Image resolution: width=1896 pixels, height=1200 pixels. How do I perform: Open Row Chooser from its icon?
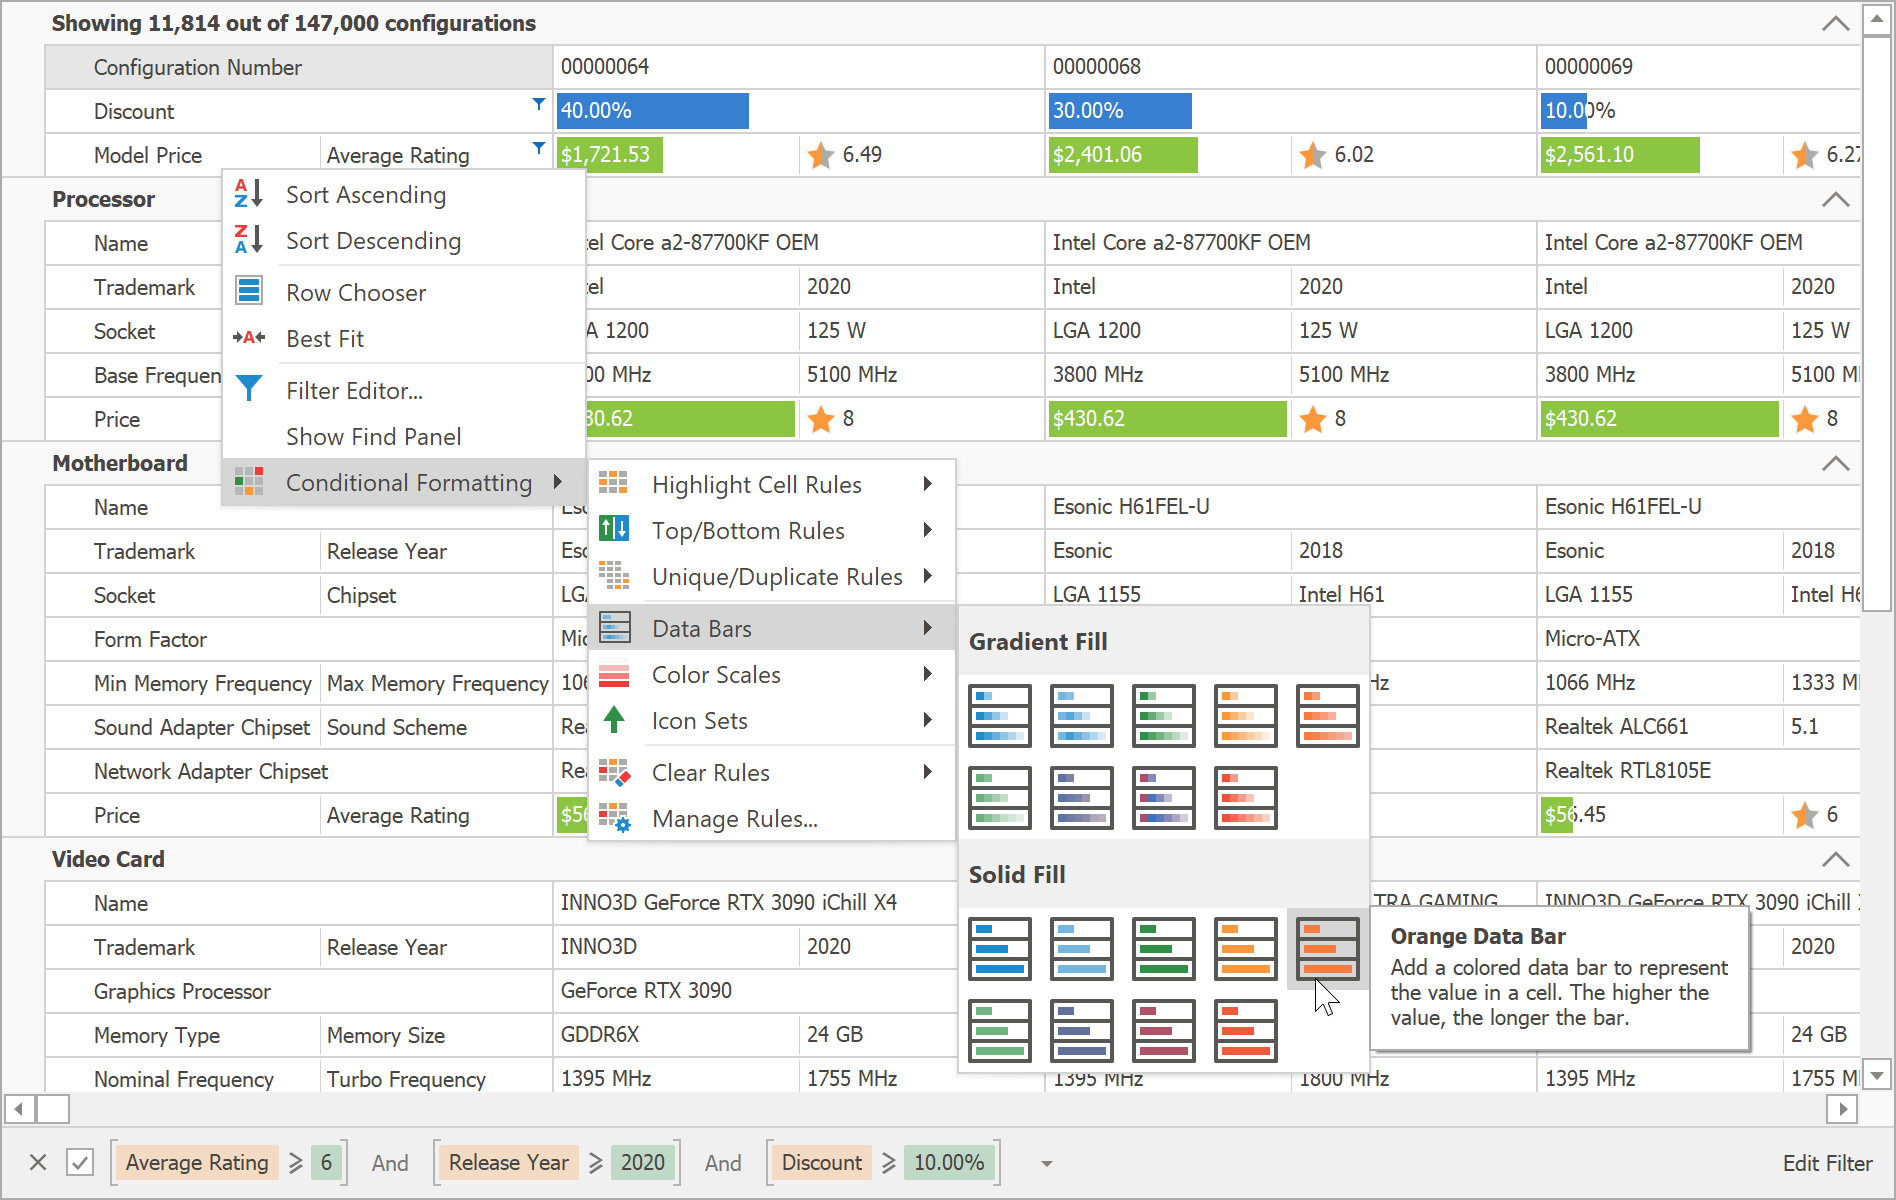point(248,292)
